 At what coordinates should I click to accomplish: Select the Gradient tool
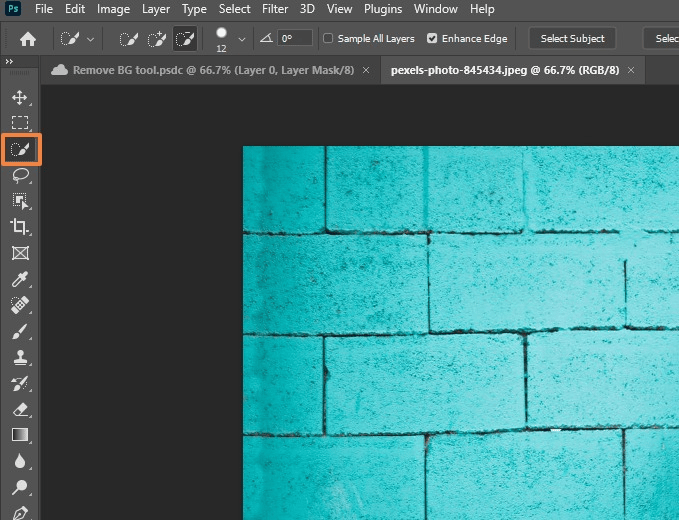click(x=20, y=435)
